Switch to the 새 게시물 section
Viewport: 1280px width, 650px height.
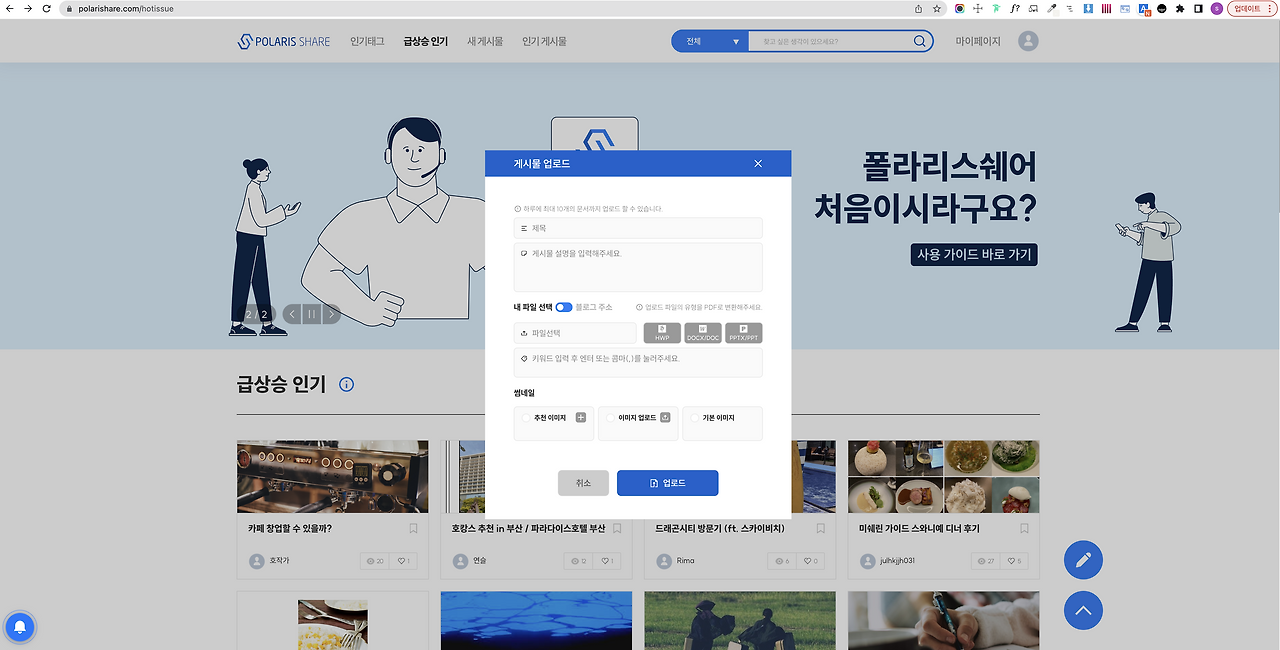pyautogui.click(x=485, y=41)
